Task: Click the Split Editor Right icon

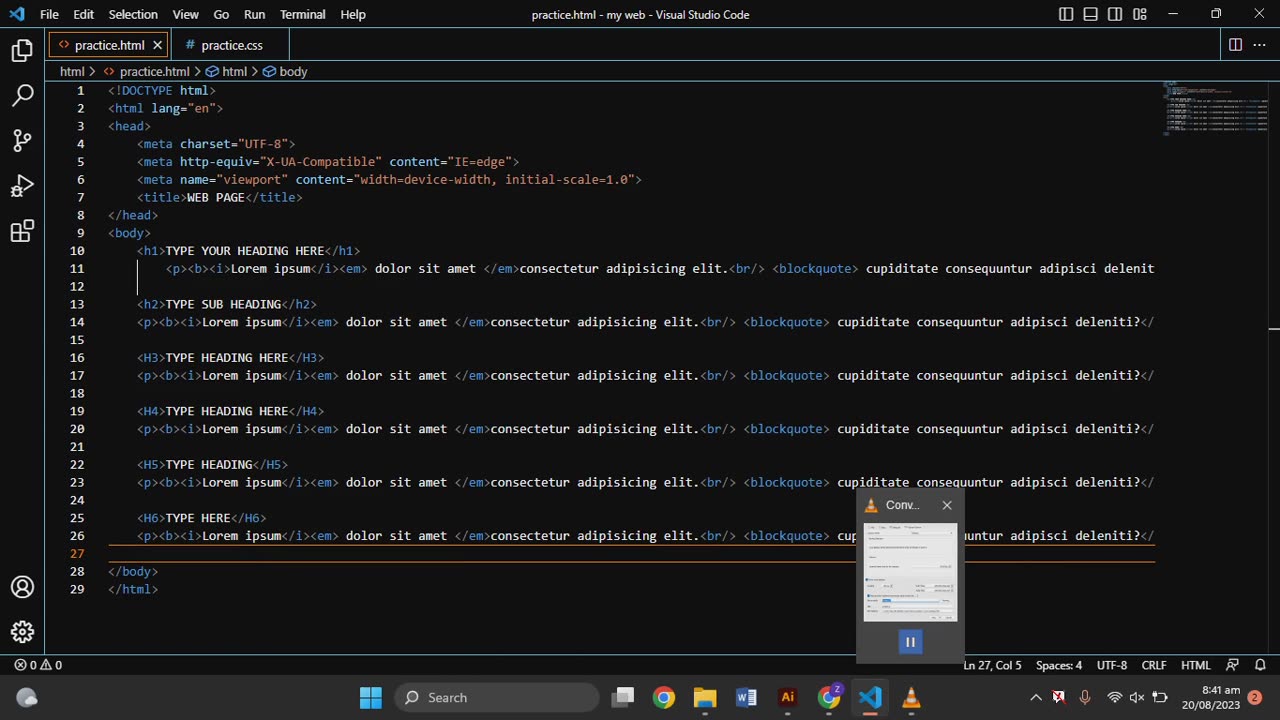Action: [1235, 45]
